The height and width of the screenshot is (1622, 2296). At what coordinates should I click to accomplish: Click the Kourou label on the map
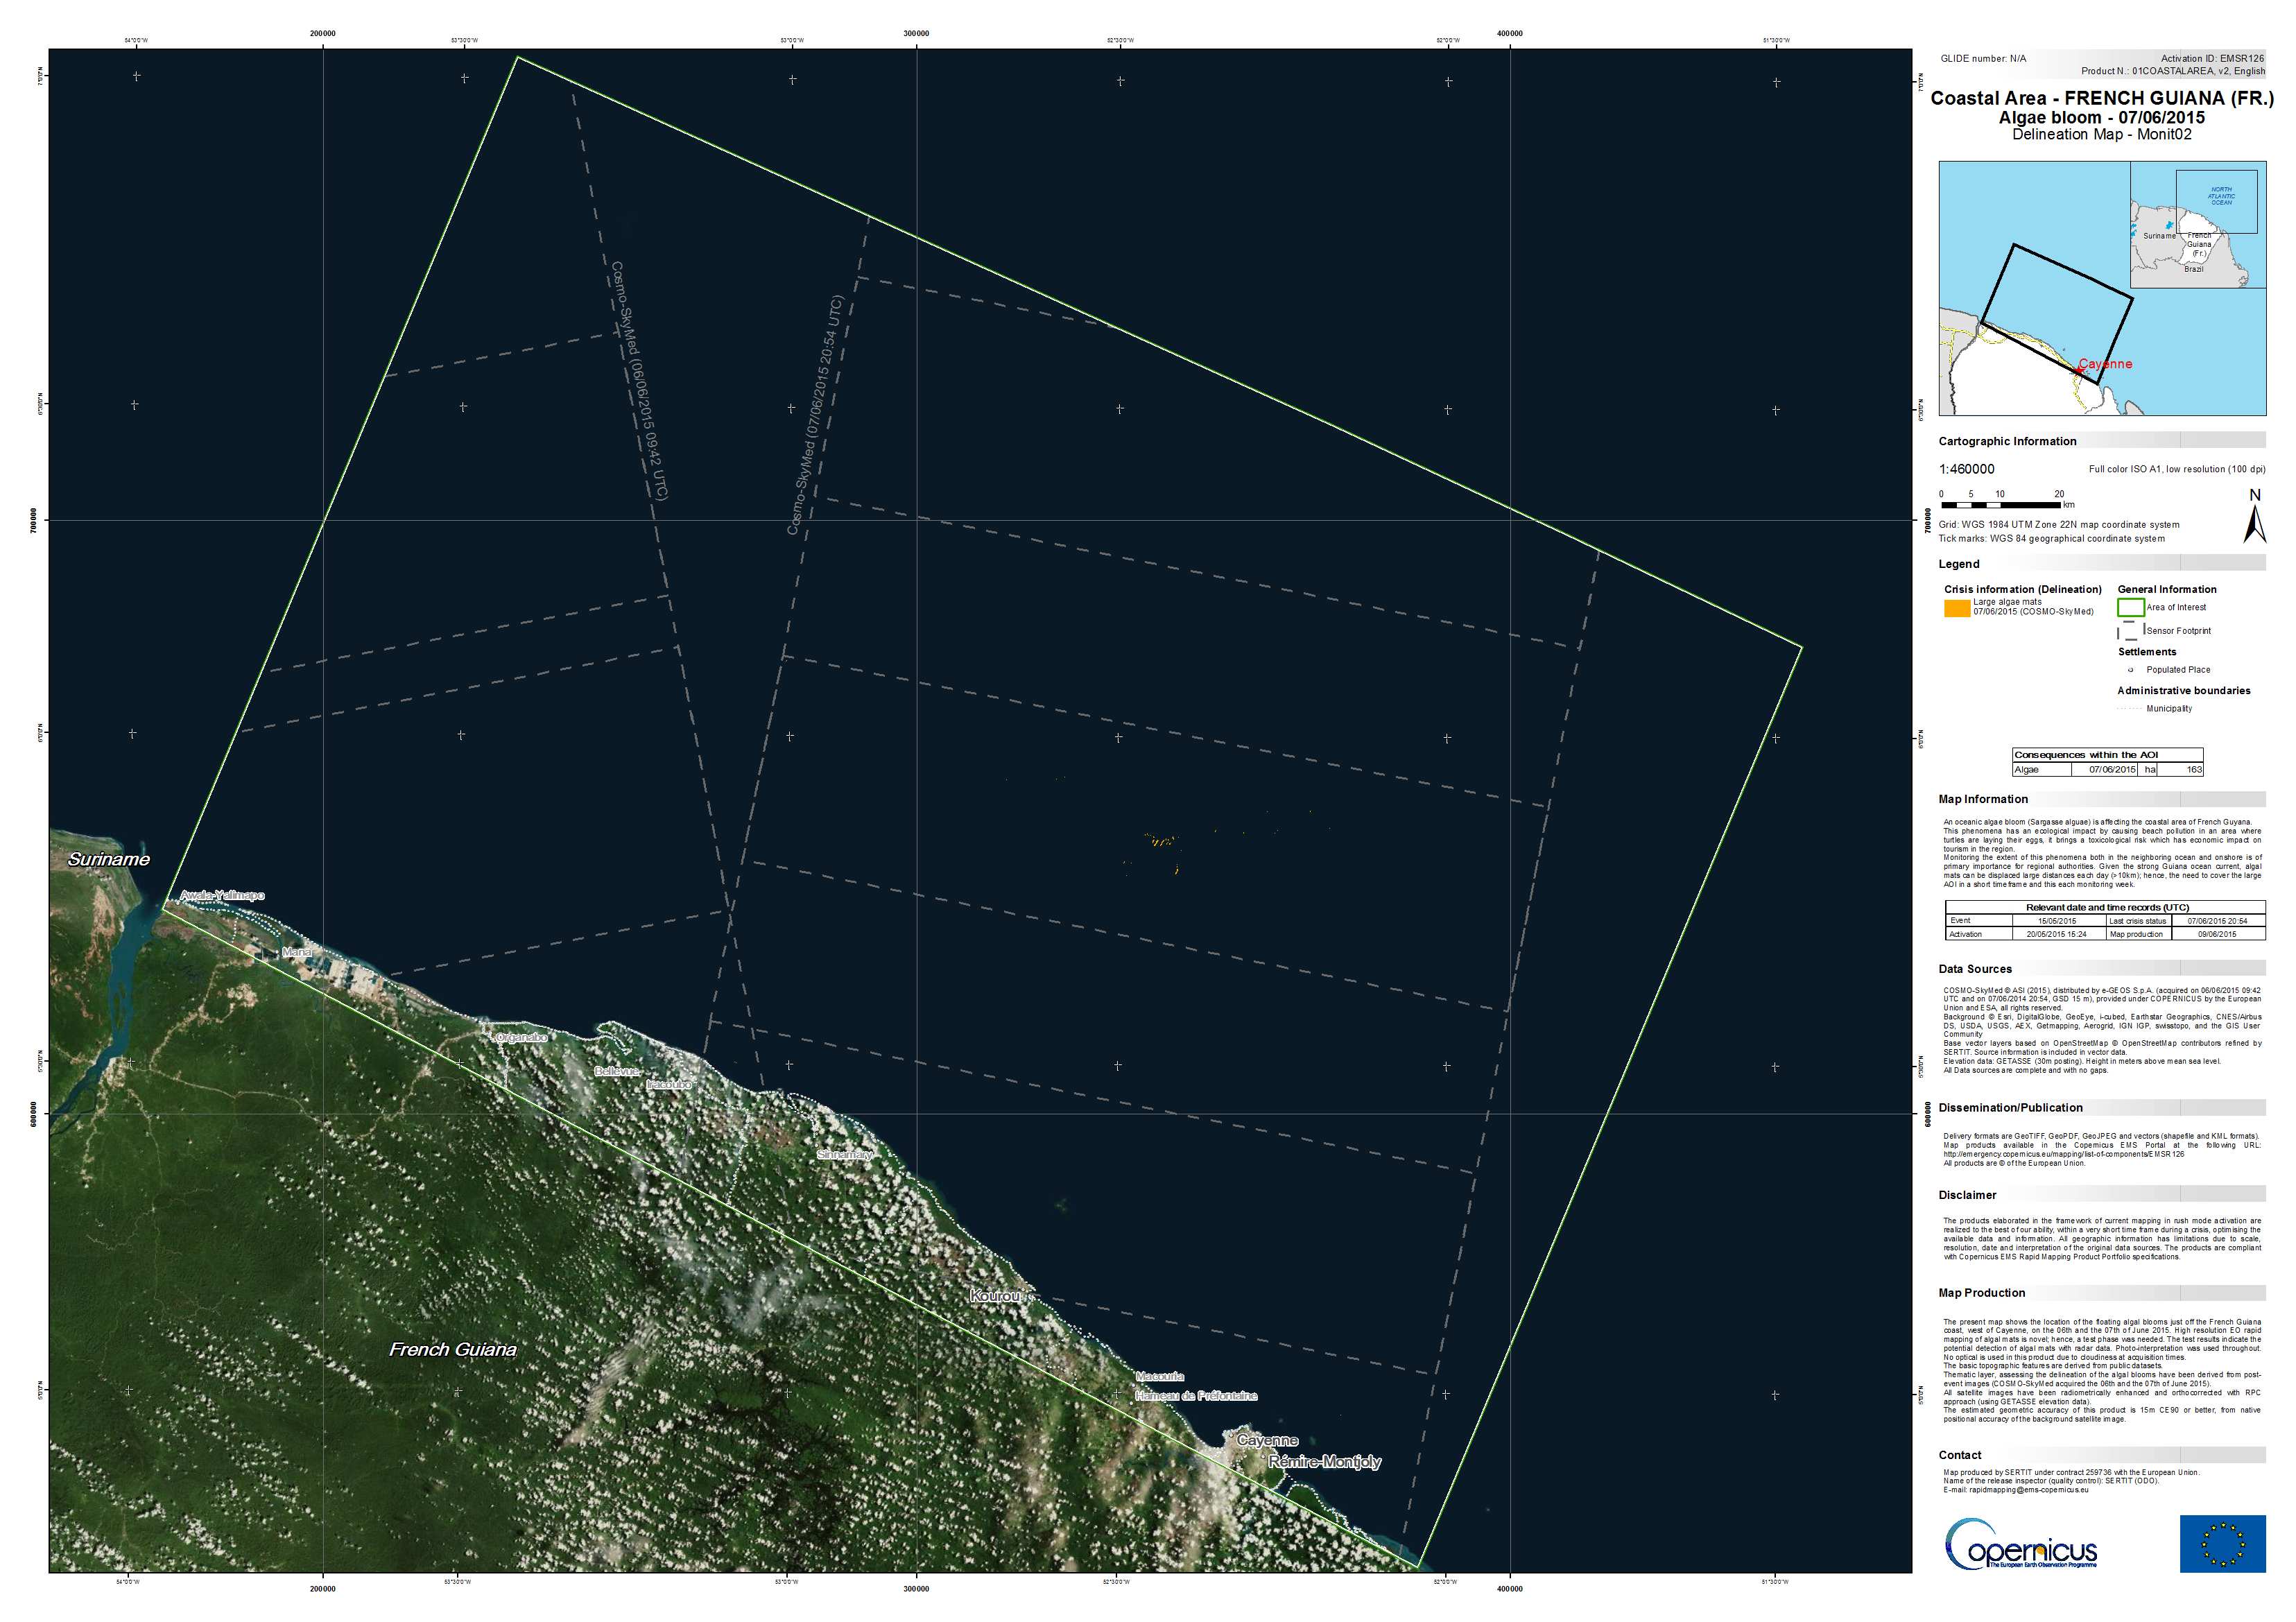[995, 1296]
